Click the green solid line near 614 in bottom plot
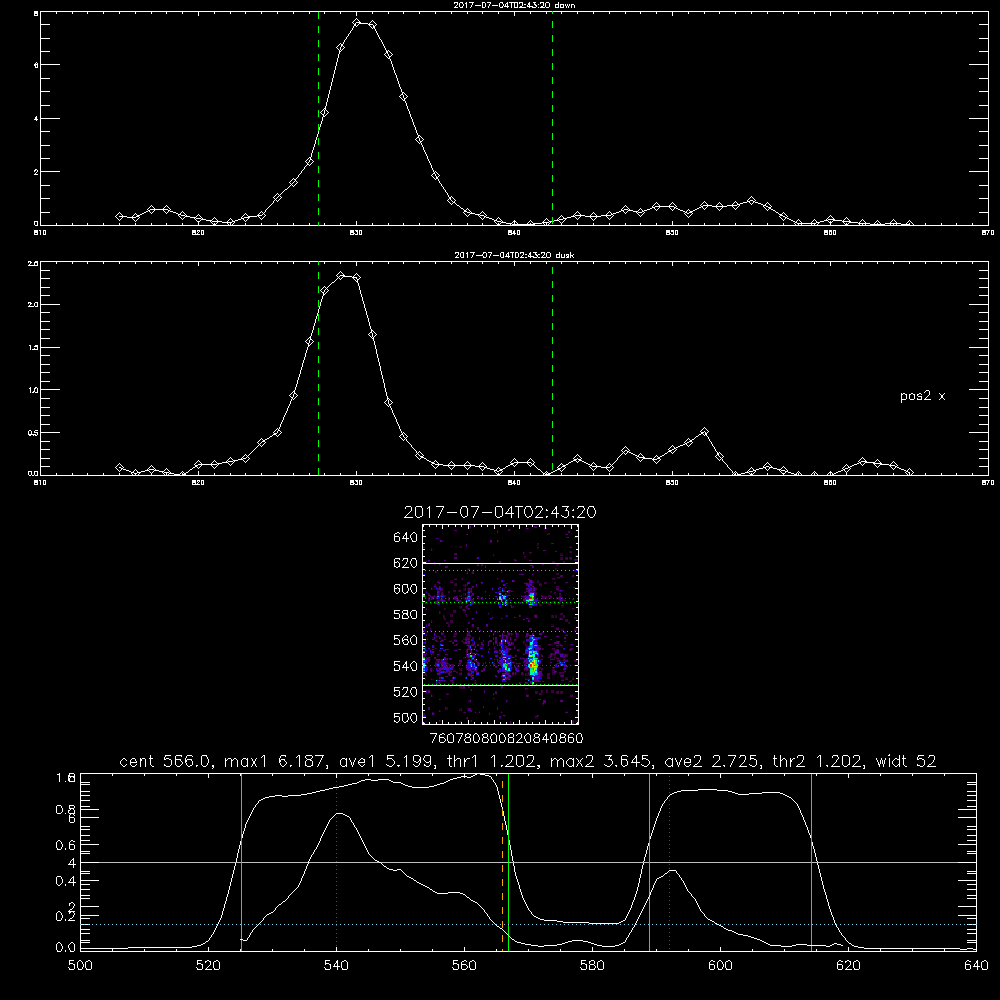 (x=811, y=862)
